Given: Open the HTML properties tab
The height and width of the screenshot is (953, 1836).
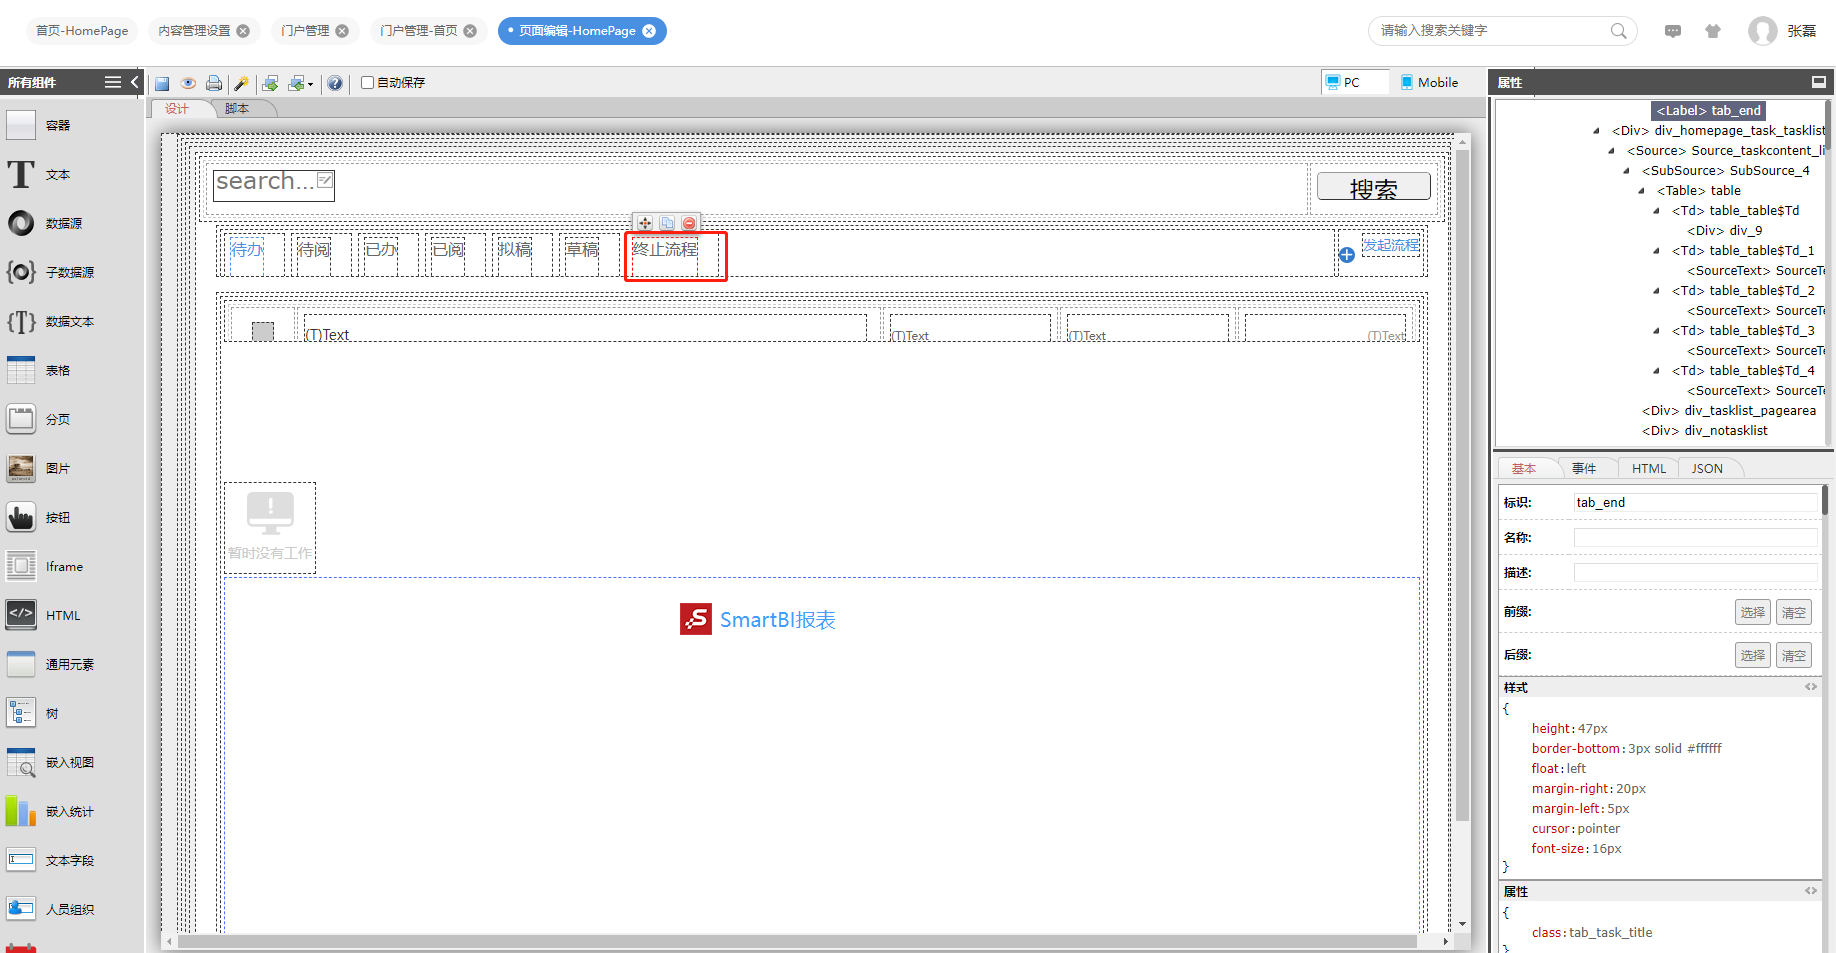Looking at the screenshot, I should (1649, 469).
